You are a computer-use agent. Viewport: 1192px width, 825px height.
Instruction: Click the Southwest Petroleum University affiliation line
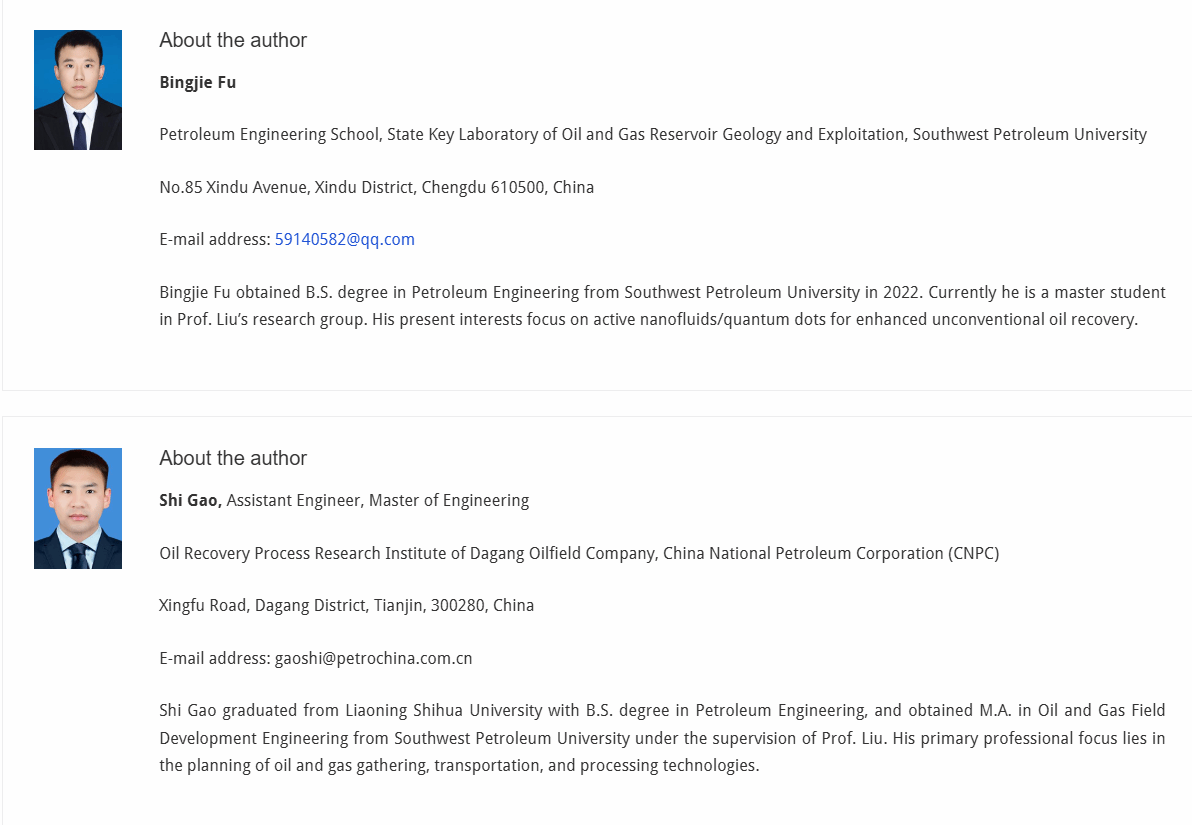[x=653, y=135]
